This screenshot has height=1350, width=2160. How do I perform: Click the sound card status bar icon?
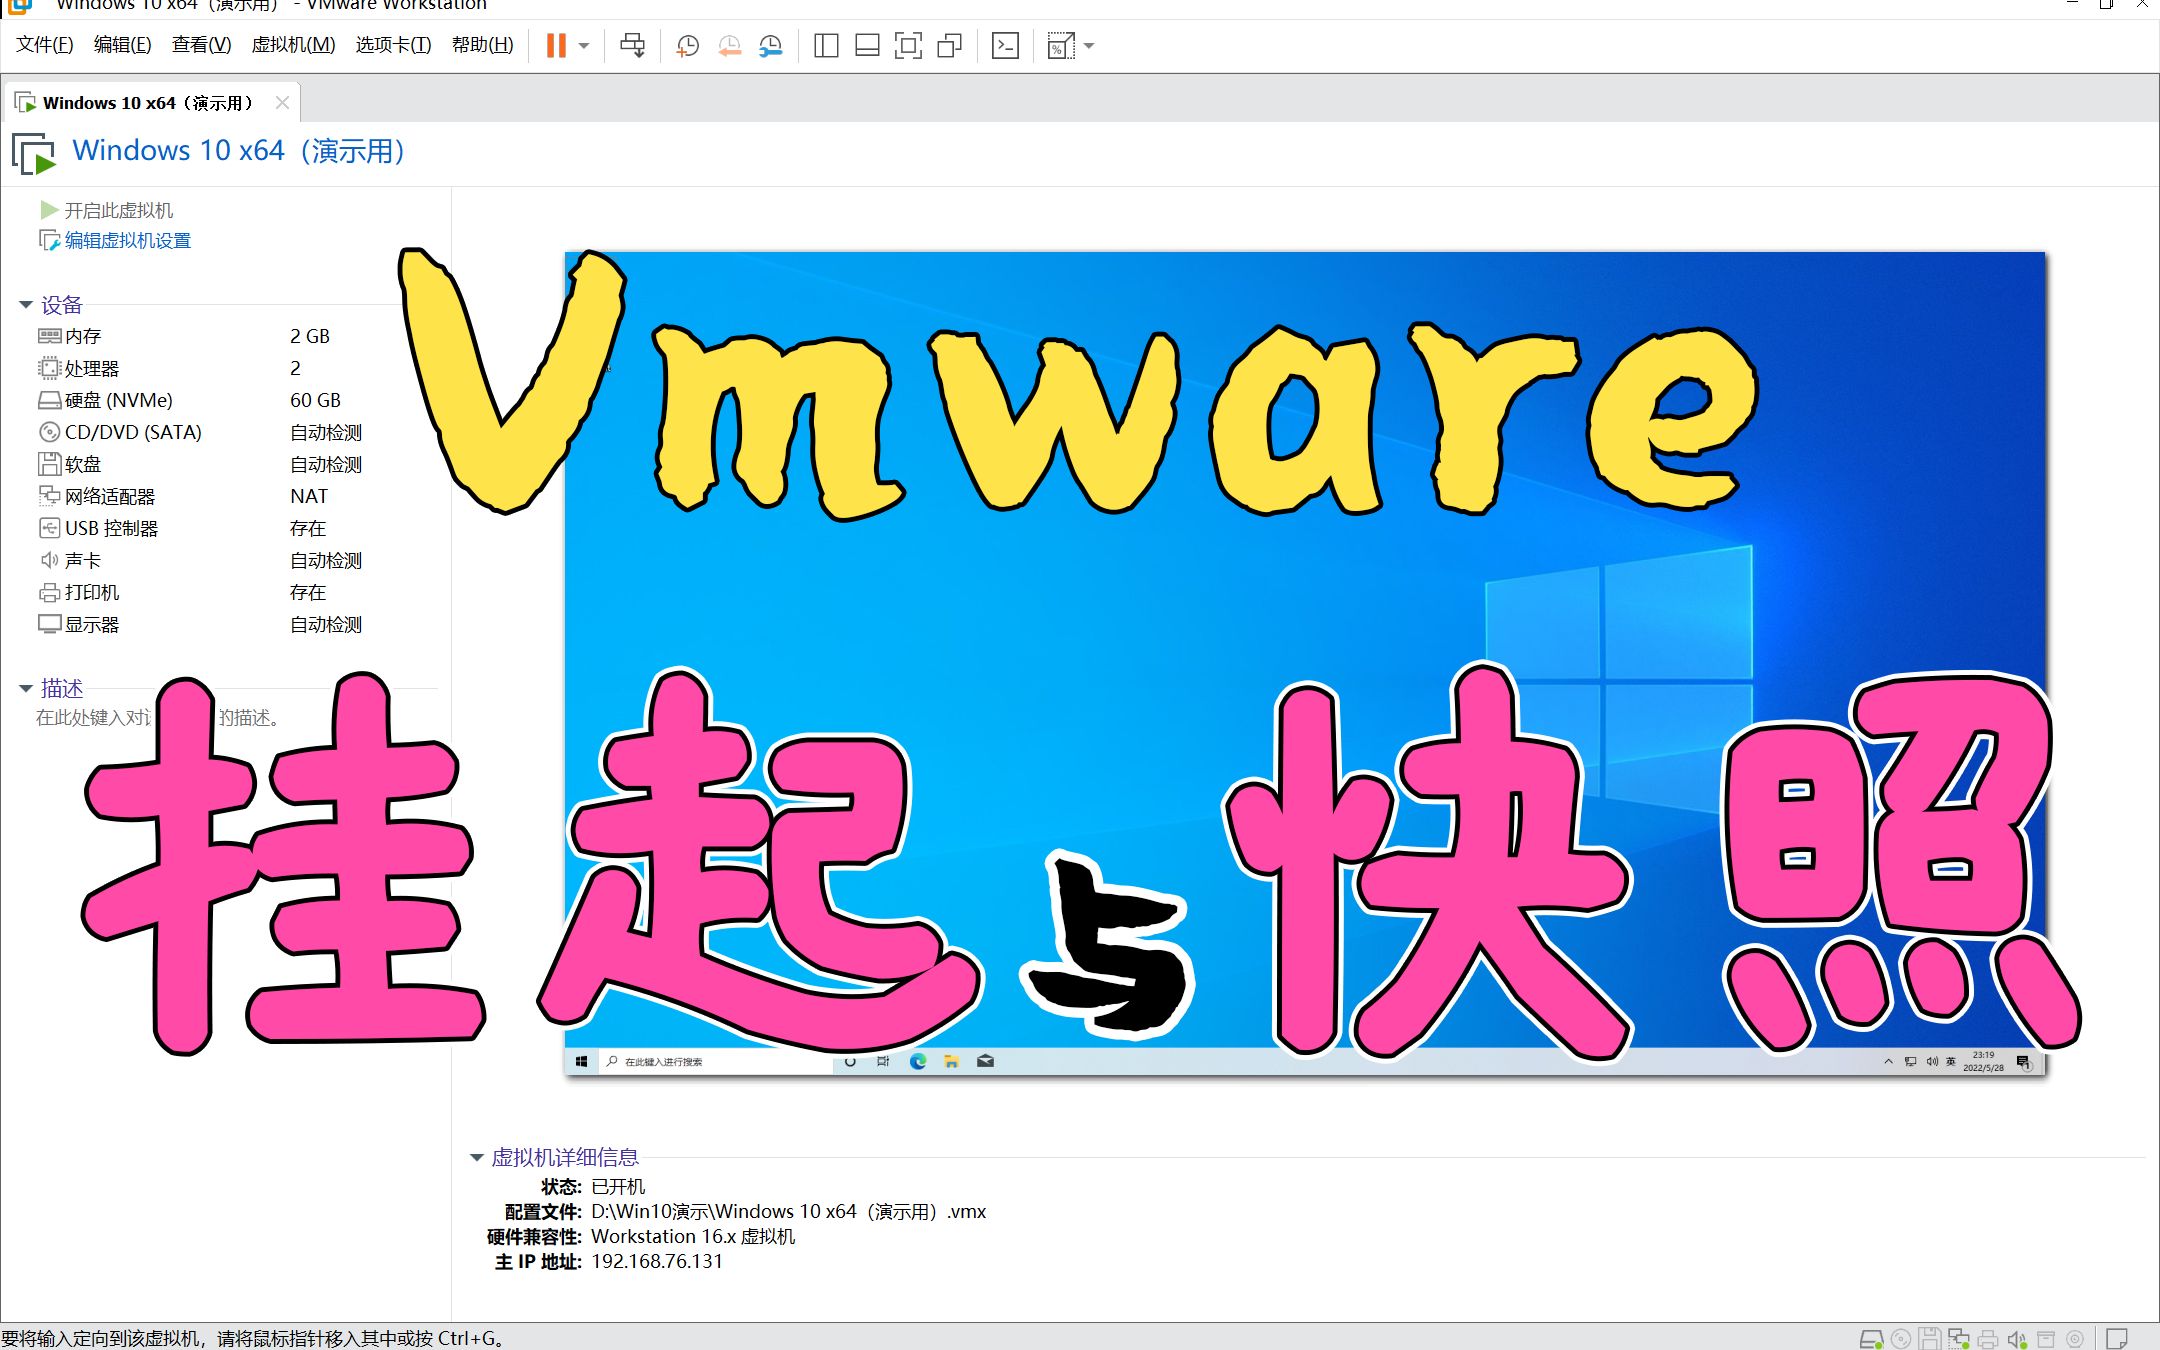tap(2017, 1338)
